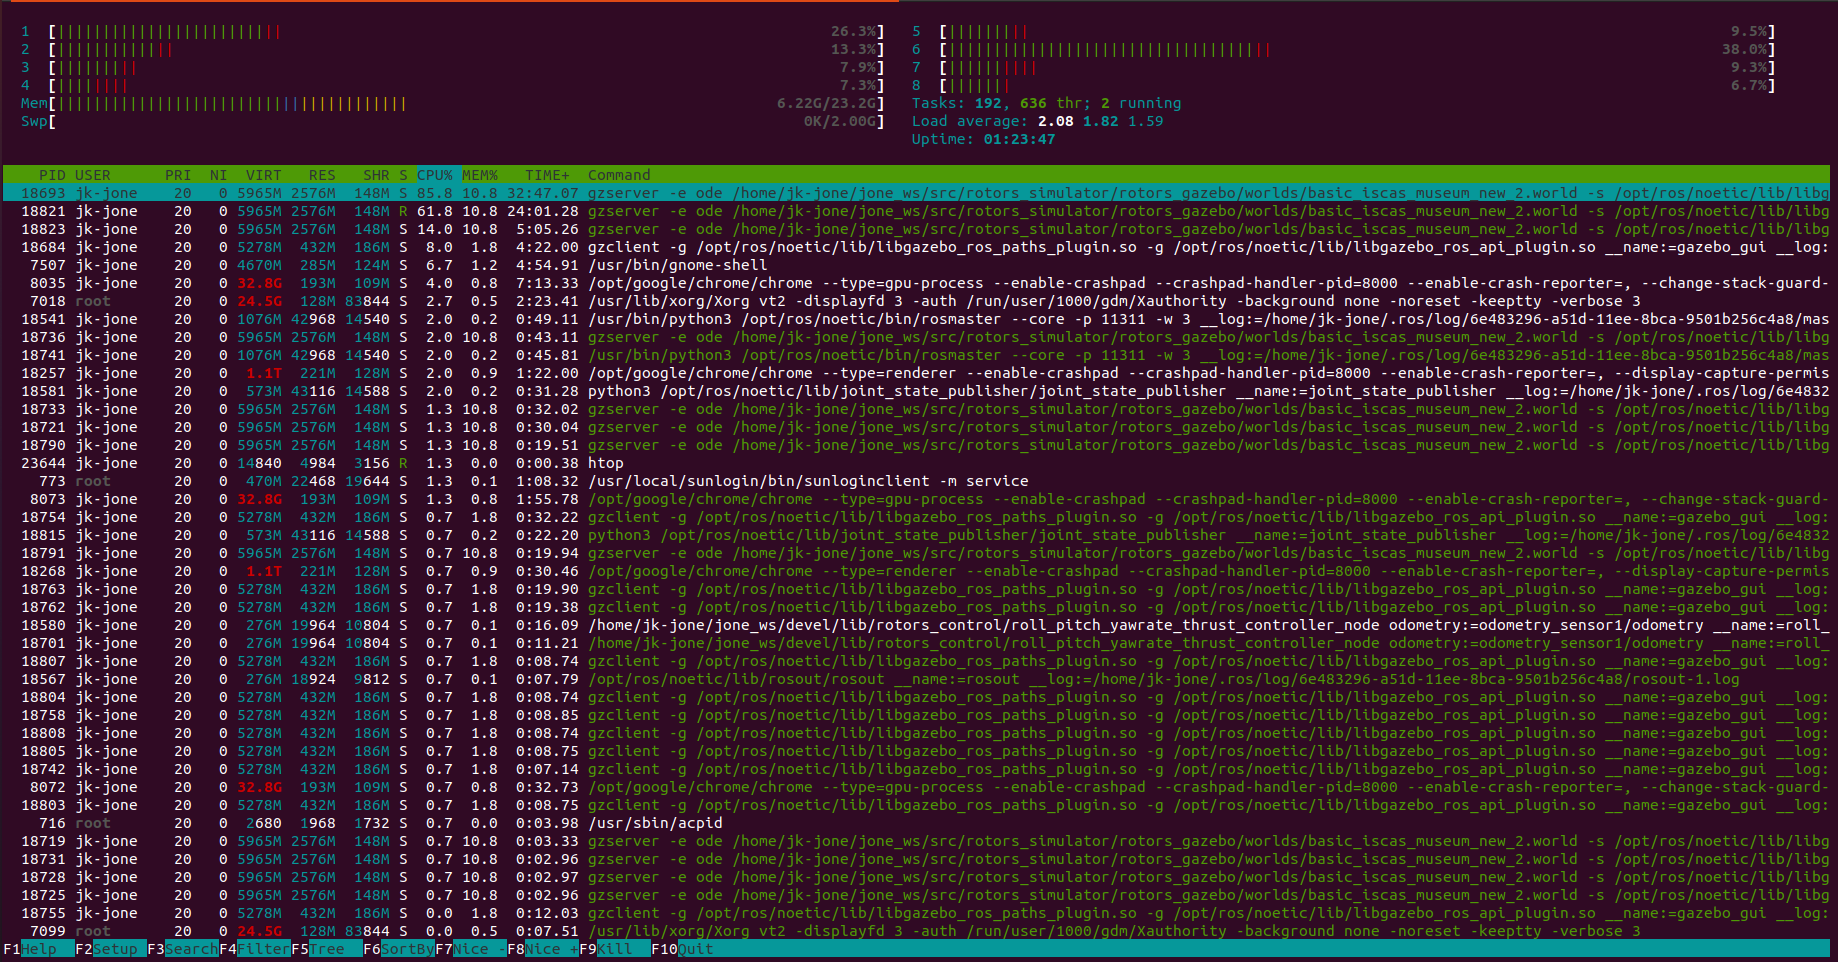Click Kill in the F9 footer
This screenshot has width=1838, height=962.
click(x=616, y=949)
